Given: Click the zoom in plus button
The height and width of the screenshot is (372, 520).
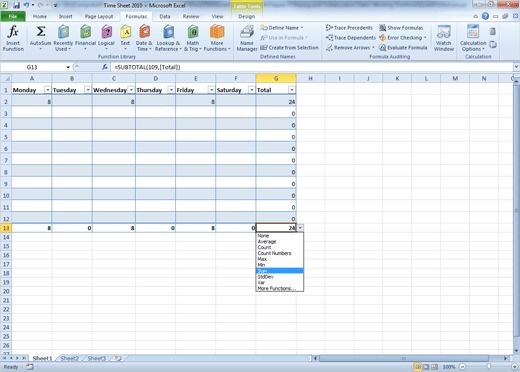Looking at the screenshot, I should point(515,367).
